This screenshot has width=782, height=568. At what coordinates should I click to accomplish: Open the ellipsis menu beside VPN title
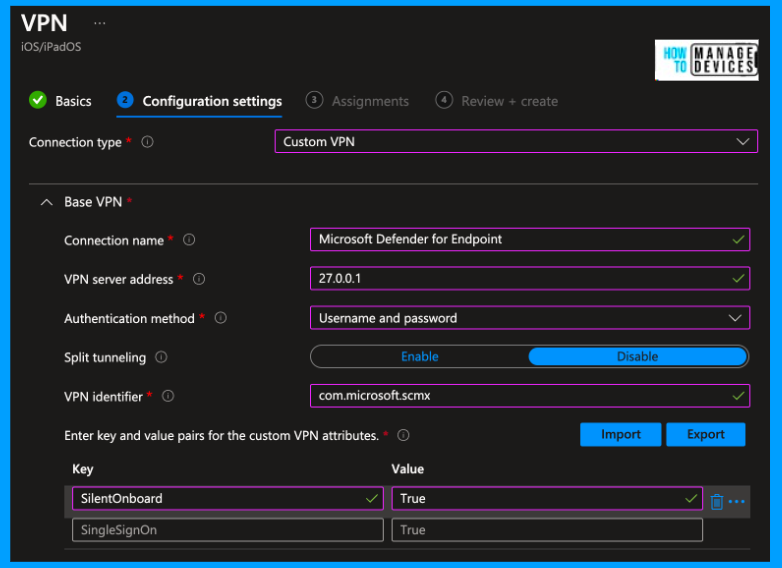[x=100, y=23]
